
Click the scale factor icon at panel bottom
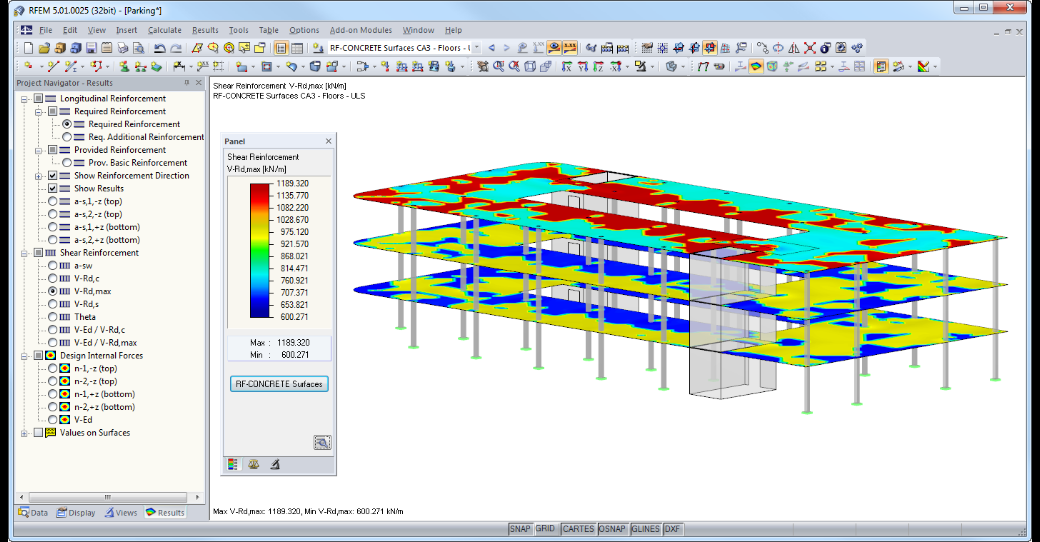point(253,464)
